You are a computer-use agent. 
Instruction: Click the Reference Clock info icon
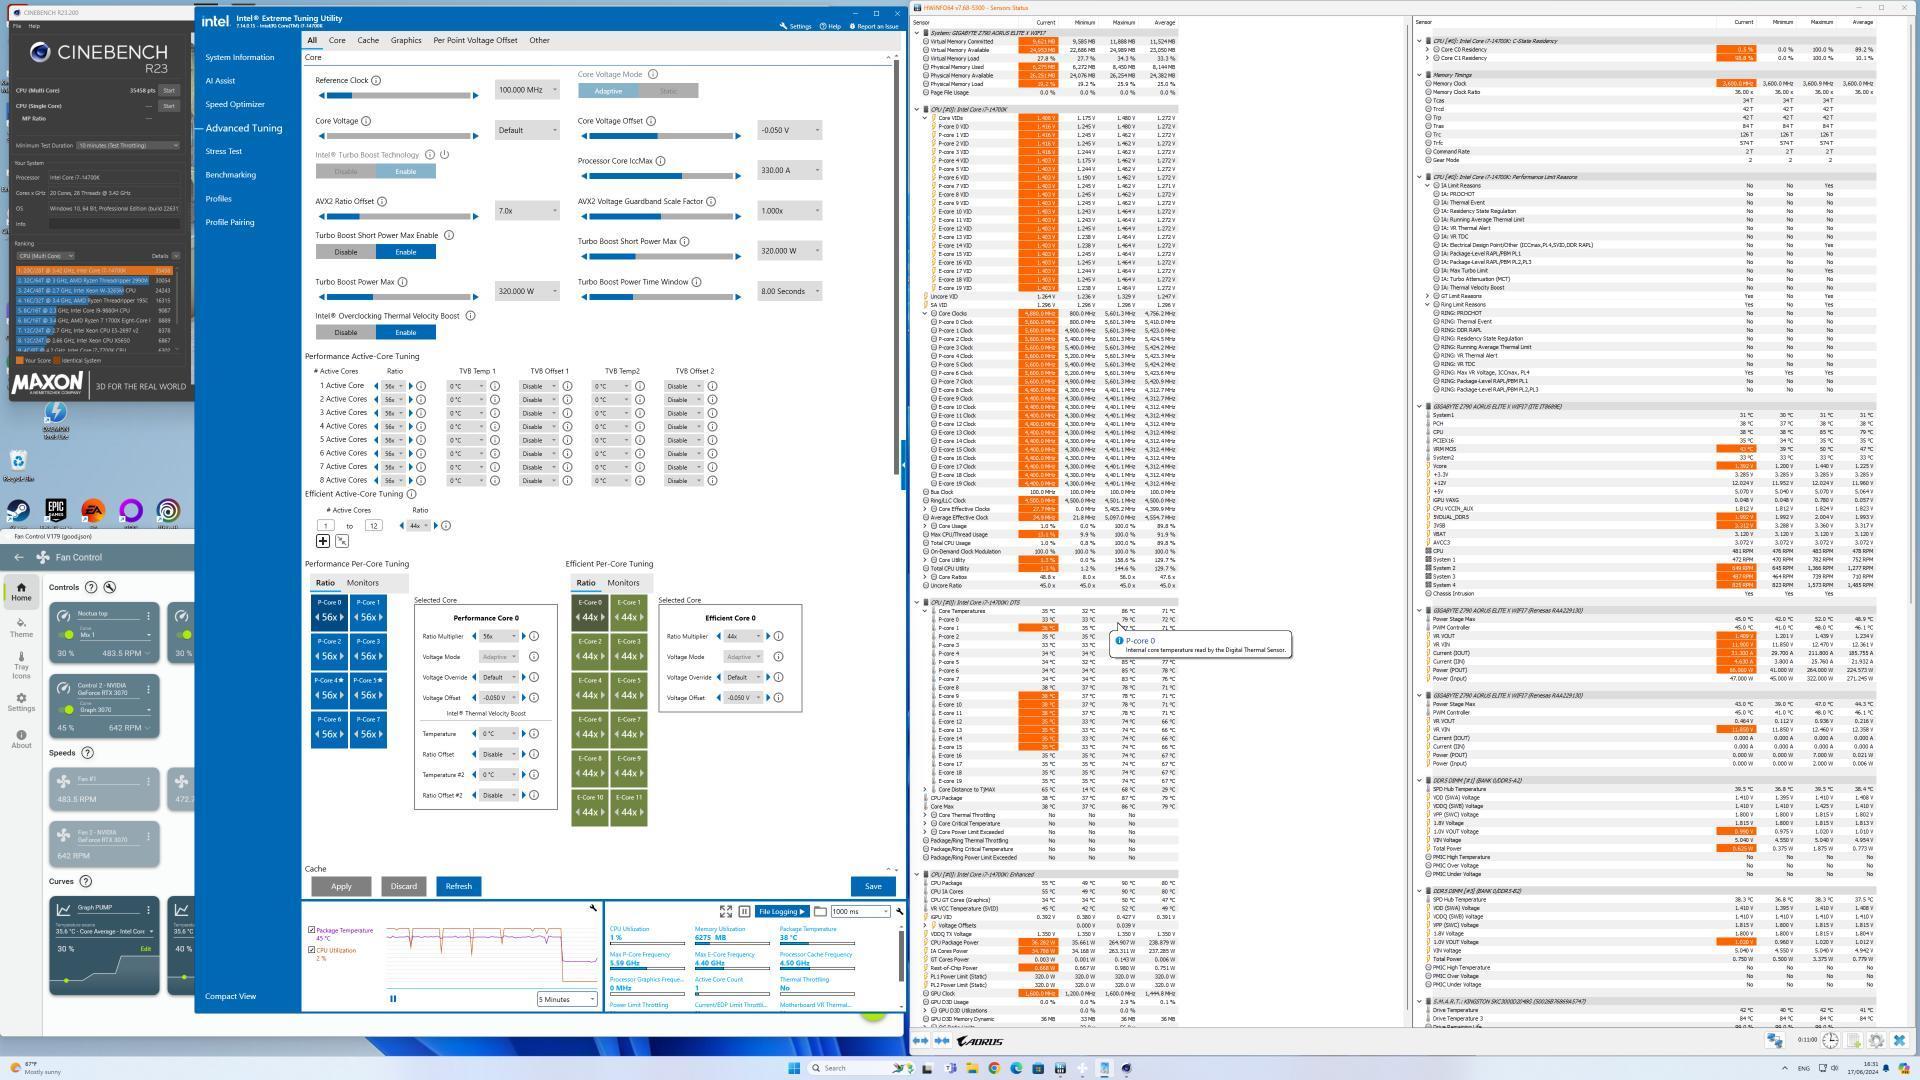pyautogui.click(x=376, y=81)
